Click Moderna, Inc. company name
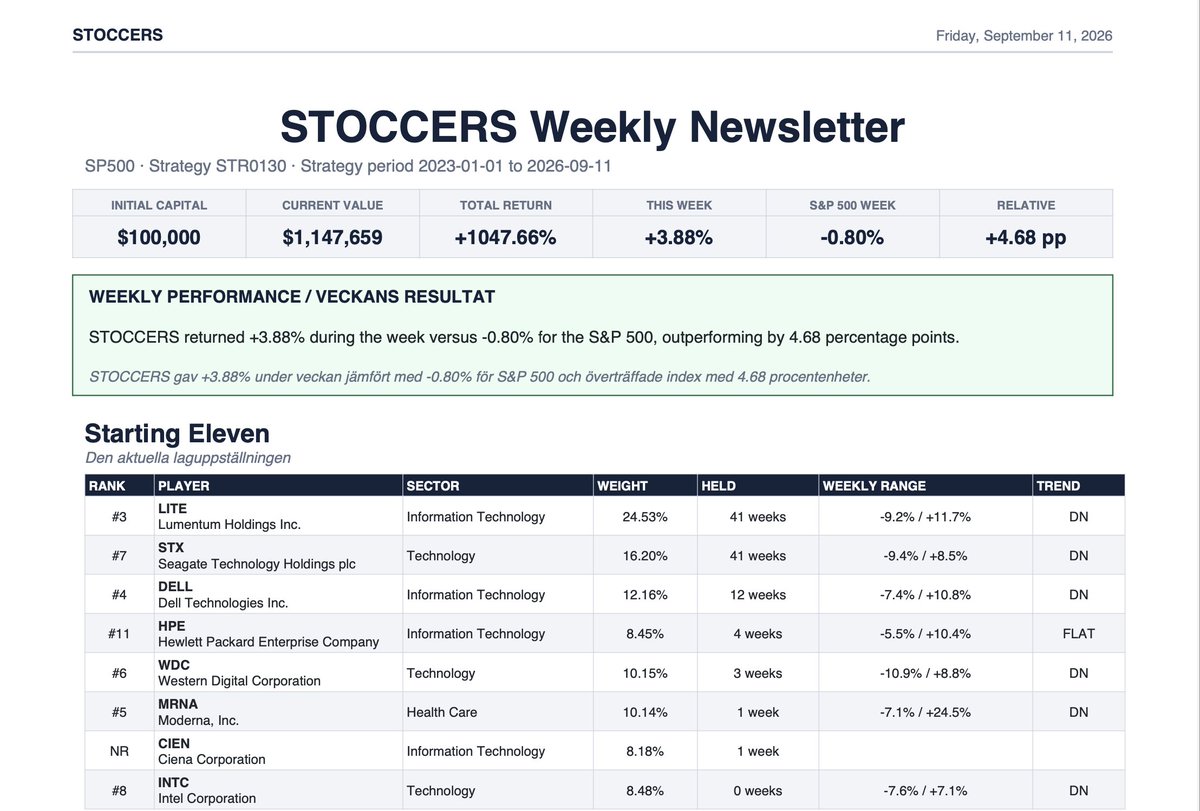Viewport: 1200px width, 811px height. (x=198, y=719)
